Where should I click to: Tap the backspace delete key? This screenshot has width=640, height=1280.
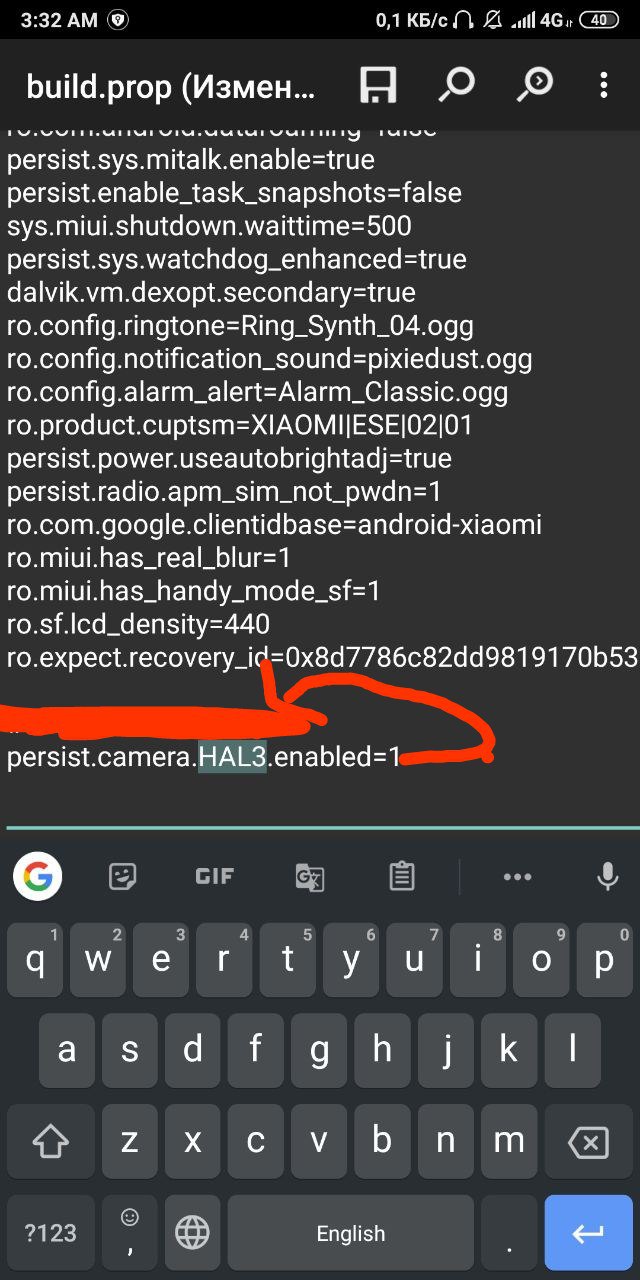click(x=588, y=1141)
